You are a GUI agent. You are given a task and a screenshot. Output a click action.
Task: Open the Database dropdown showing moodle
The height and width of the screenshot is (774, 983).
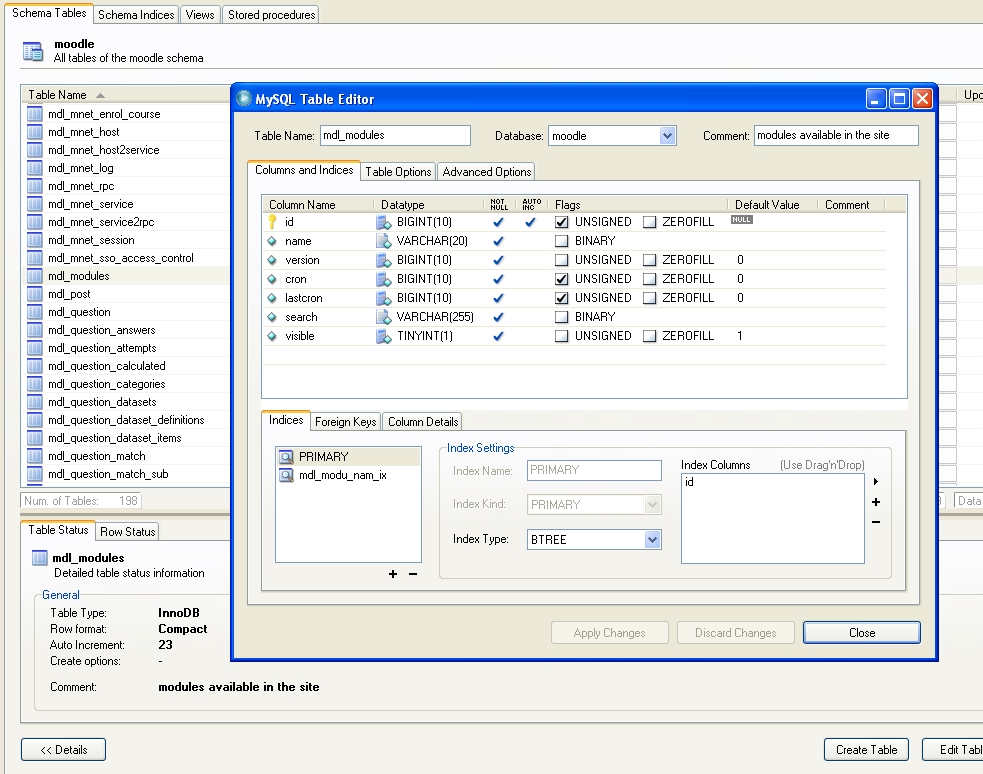667,135
